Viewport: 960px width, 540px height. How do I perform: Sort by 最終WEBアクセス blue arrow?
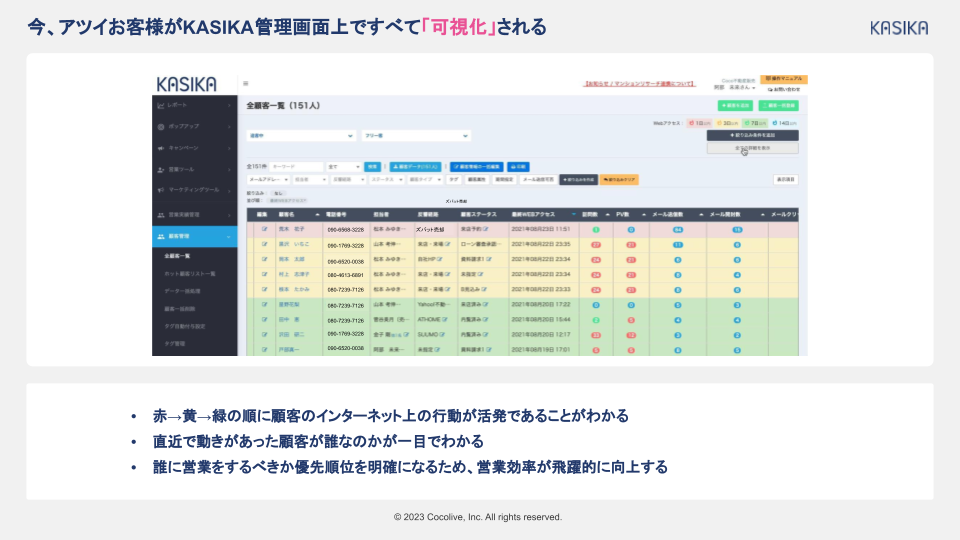[x=574, y=215]
